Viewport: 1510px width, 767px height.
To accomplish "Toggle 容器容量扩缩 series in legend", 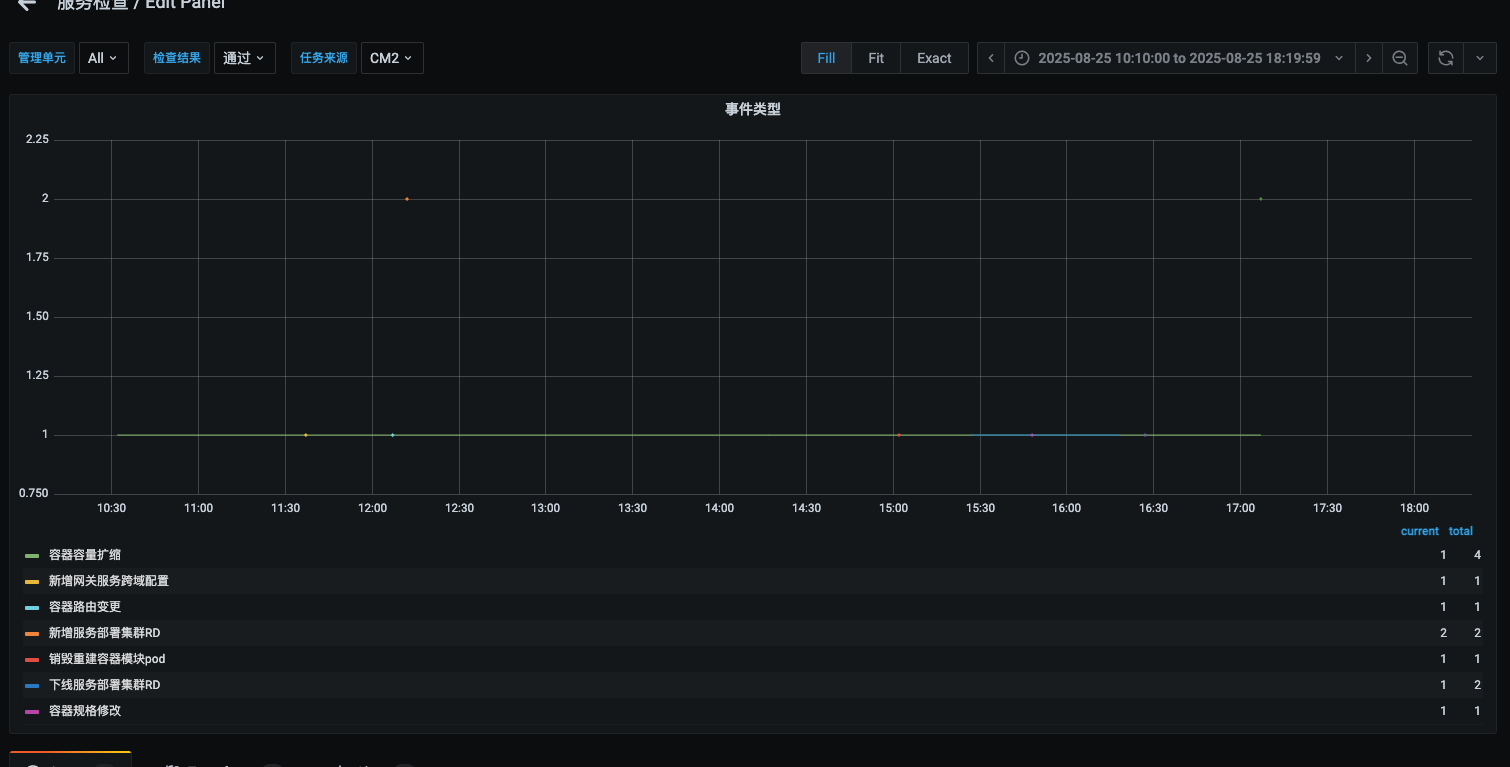I will pos(85,555).
